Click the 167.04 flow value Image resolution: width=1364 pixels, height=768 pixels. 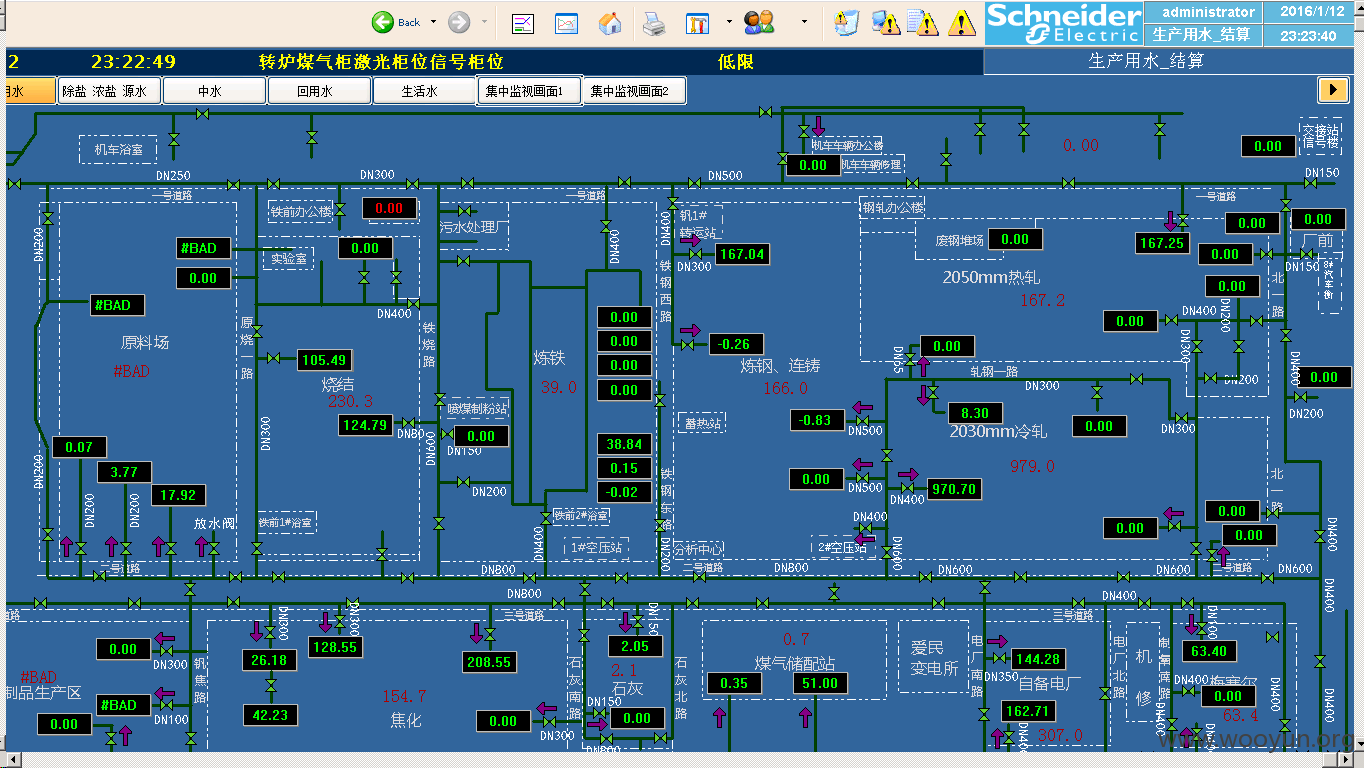742,254
